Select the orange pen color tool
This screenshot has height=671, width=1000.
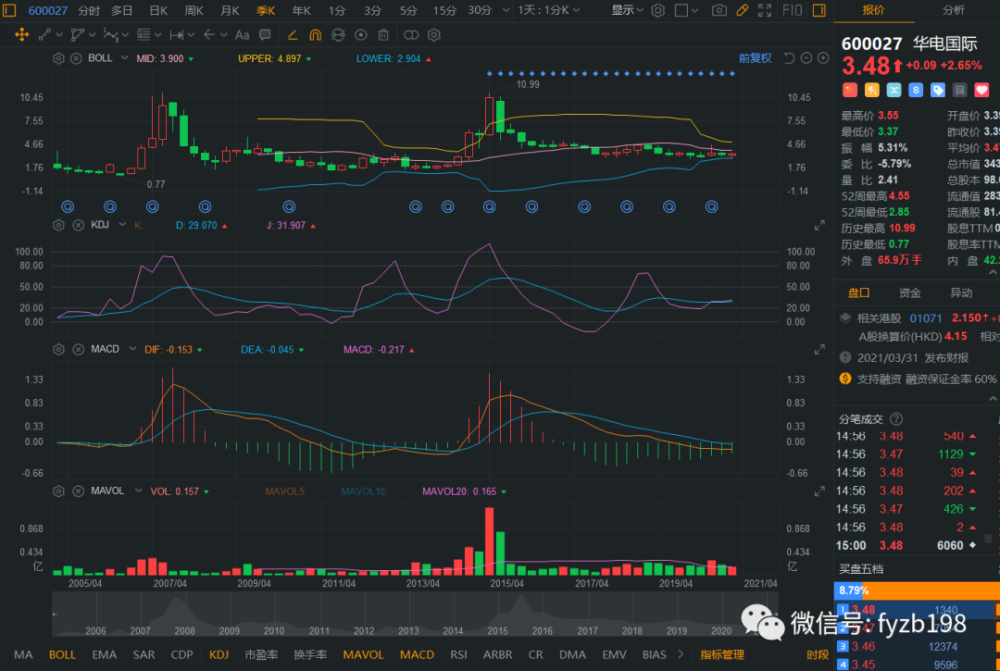click(x=292, y=35)
